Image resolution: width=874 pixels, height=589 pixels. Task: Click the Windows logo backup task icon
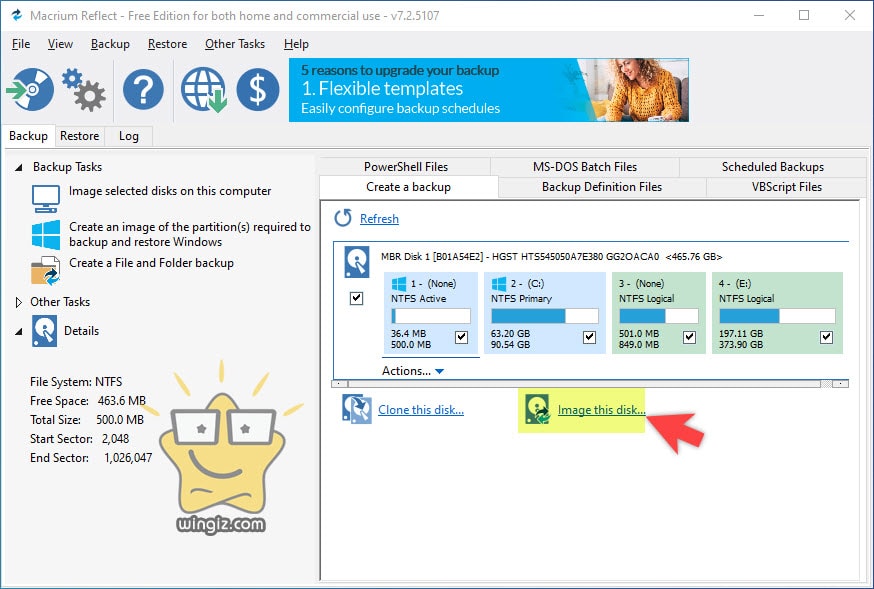[x=46, y=235]
